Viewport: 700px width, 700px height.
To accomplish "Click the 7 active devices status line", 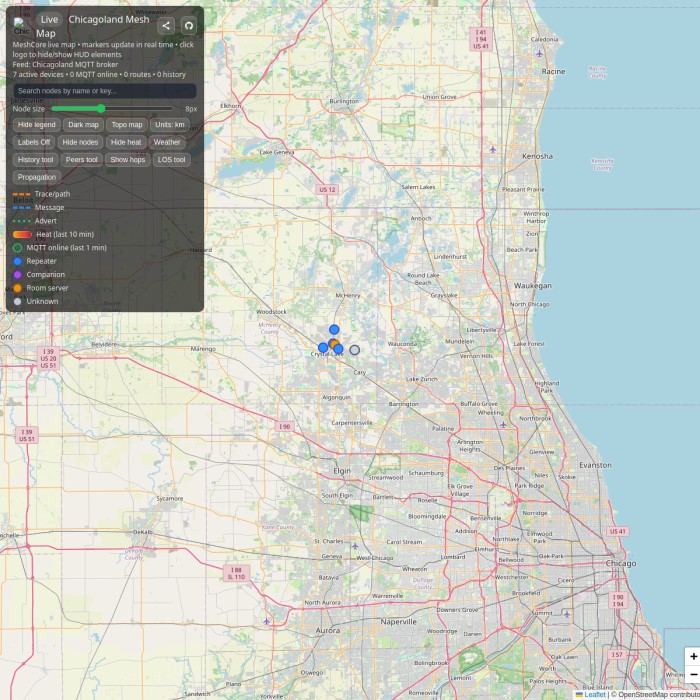I will click(99, 75).
